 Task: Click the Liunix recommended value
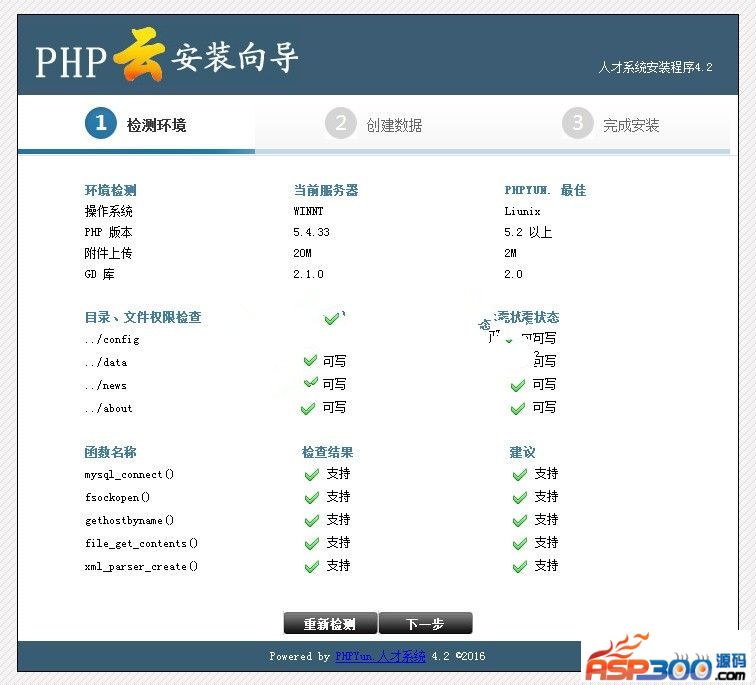[522, 211]
